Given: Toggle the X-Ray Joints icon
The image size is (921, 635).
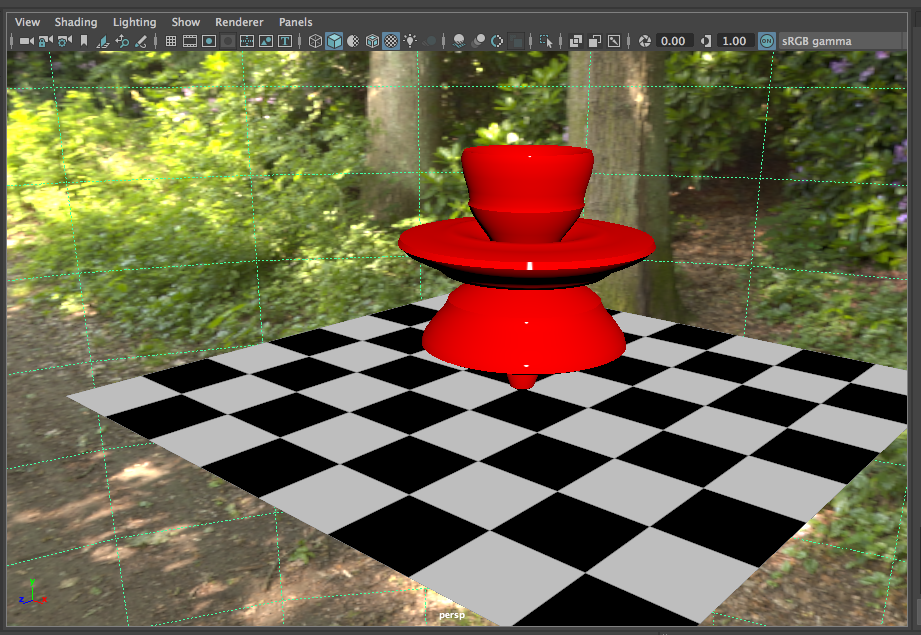Looking at the screenshot, I should 614,41.
